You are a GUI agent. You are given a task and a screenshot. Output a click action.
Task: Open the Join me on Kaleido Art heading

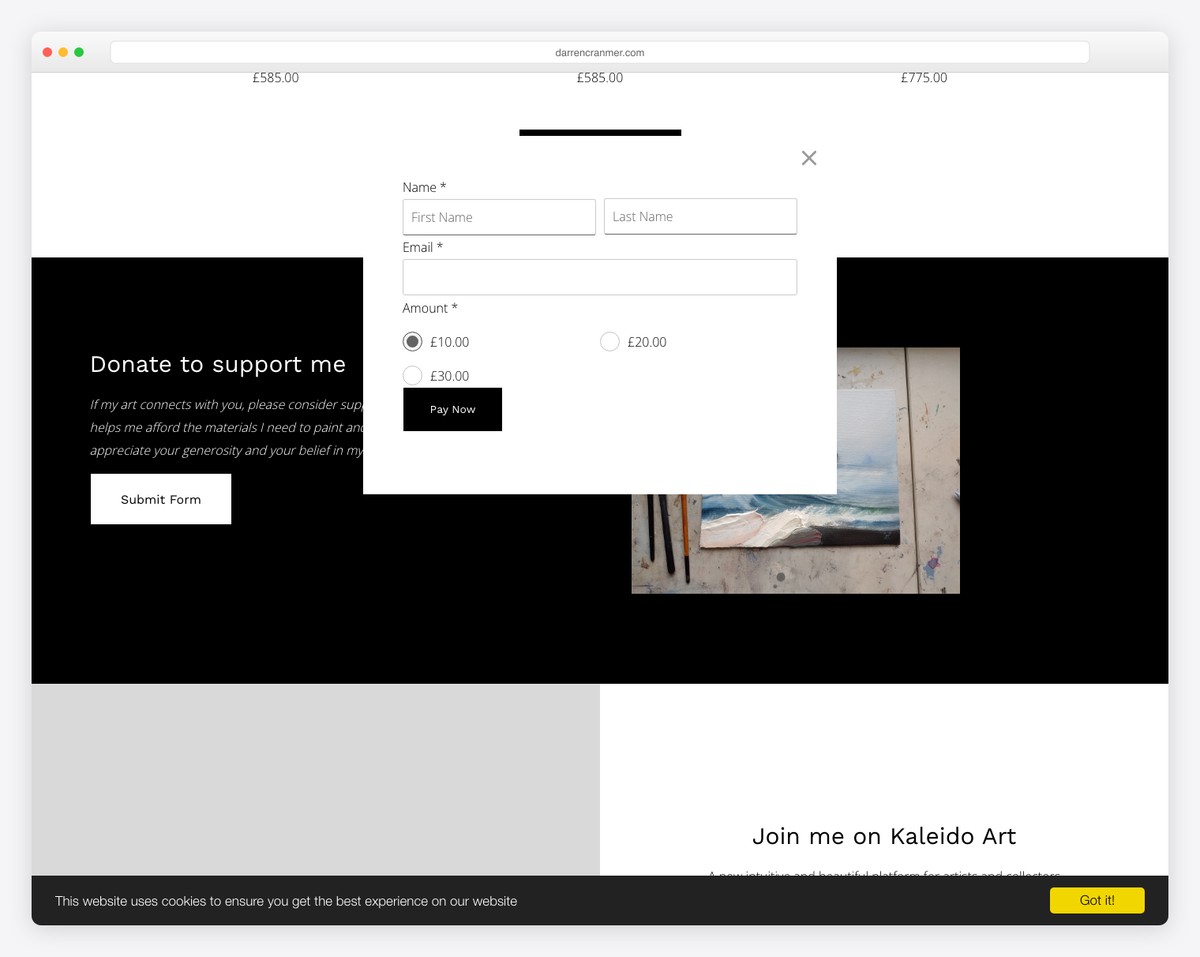pos(884,836)
